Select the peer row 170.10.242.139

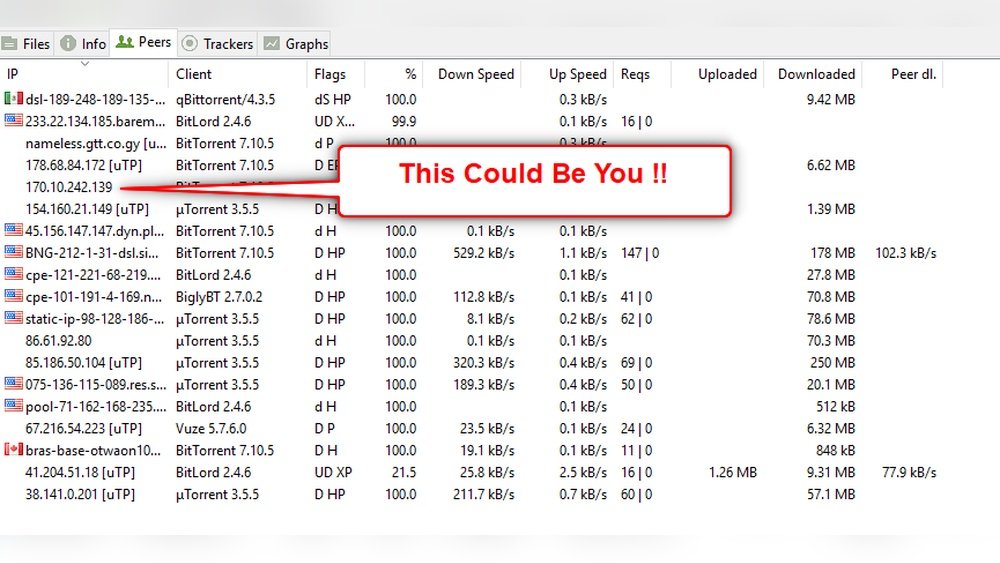pyautogui.click(x=69, y=187)
